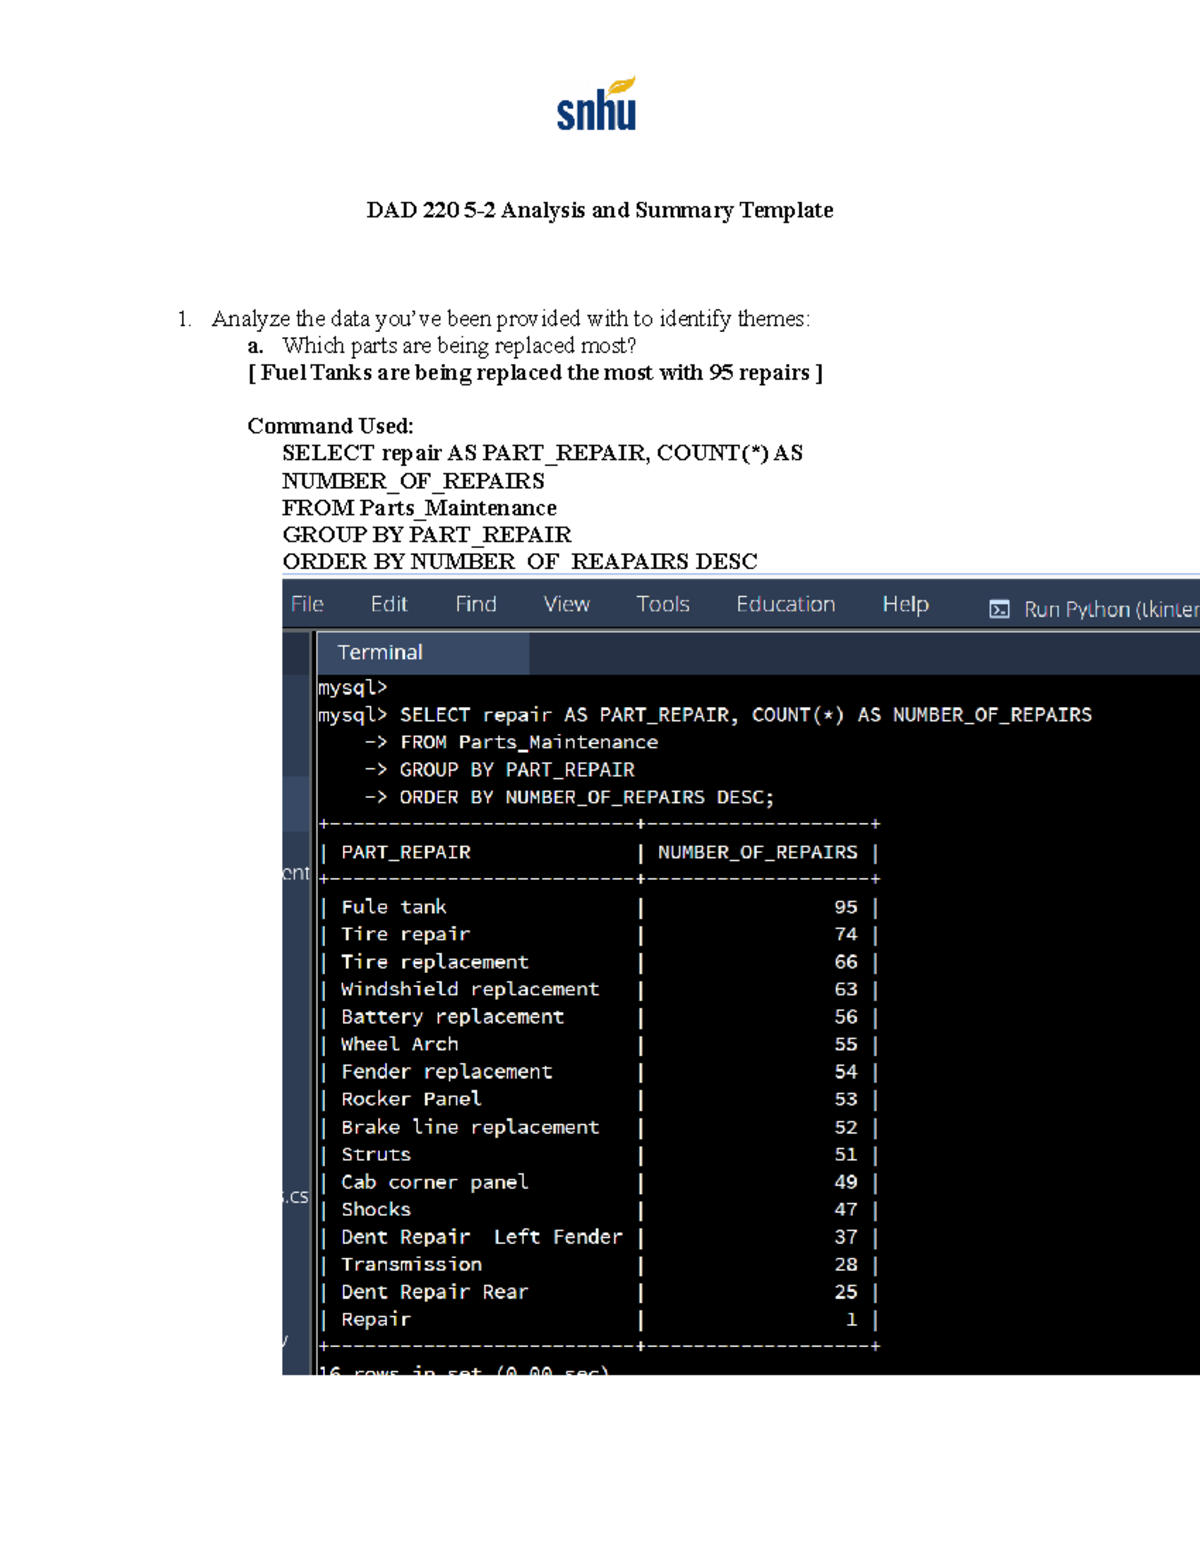Open the View menu
Screen dimensions: 1200x1553
[566, 604]
